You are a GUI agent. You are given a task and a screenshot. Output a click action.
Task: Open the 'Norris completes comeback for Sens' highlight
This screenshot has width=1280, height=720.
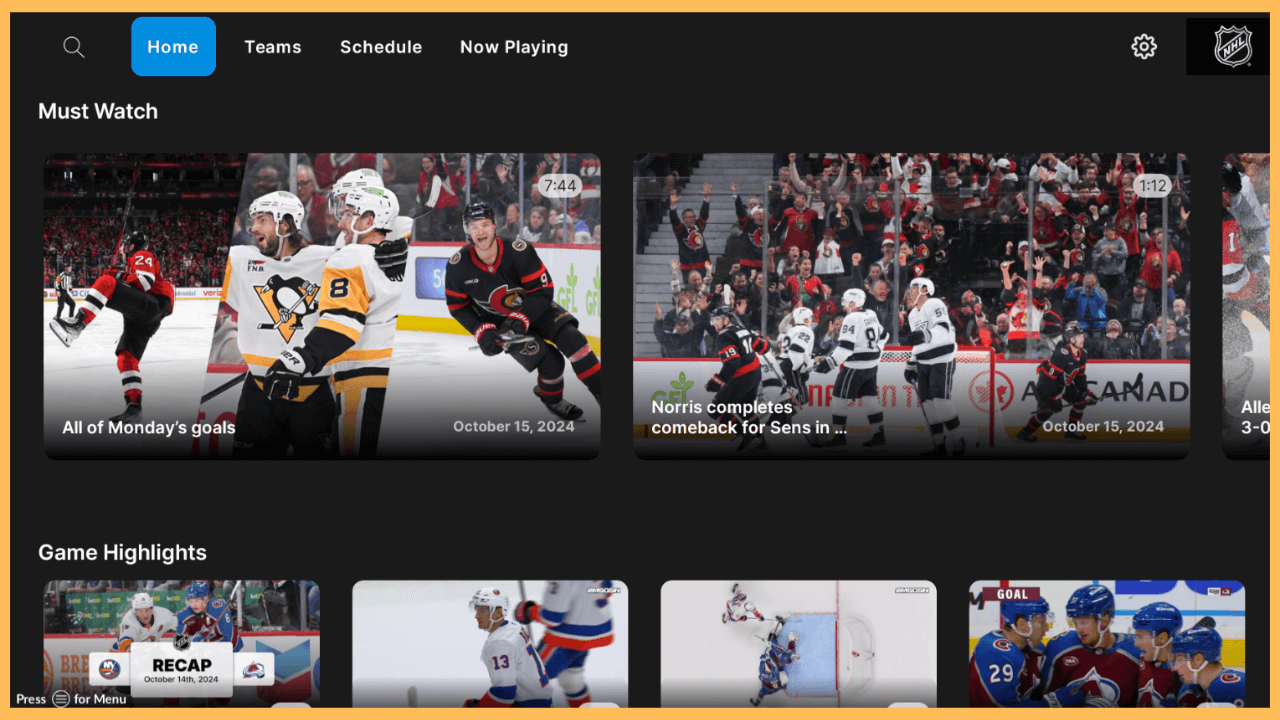(x=911, y=305)
